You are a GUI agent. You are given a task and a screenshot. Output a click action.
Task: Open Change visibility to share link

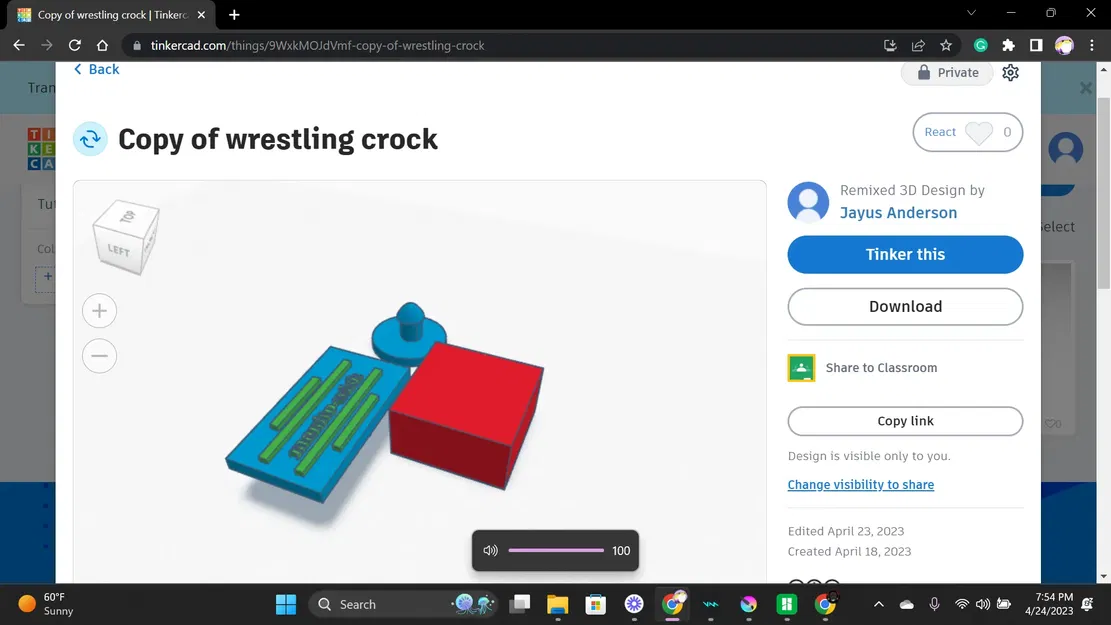pos(861,484)
